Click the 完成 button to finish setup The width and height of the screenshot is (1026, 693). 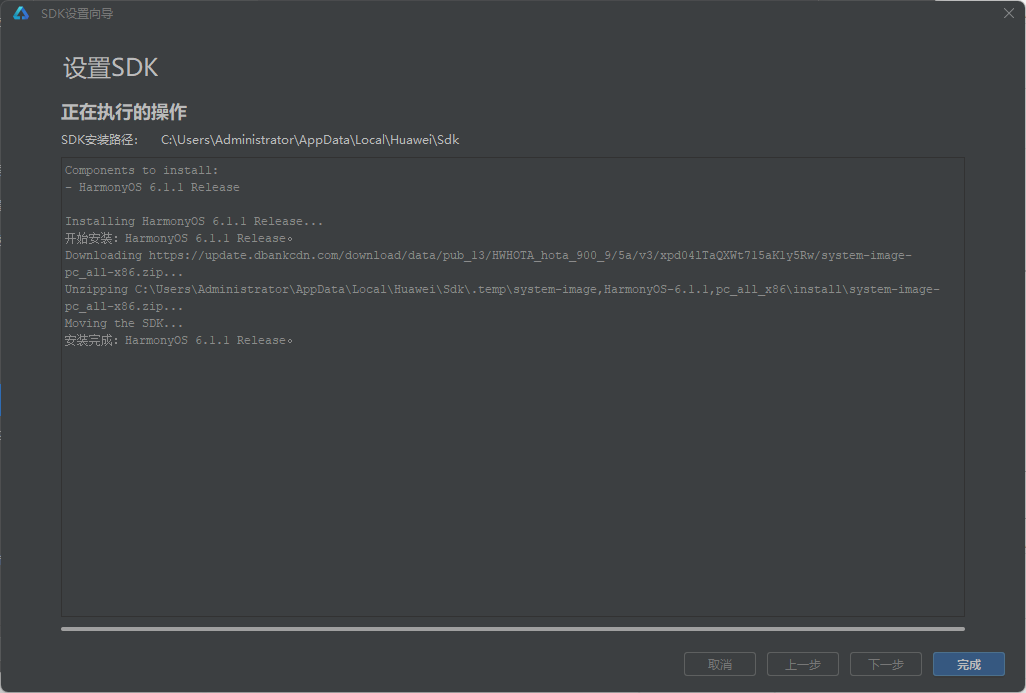pos(968,664)
